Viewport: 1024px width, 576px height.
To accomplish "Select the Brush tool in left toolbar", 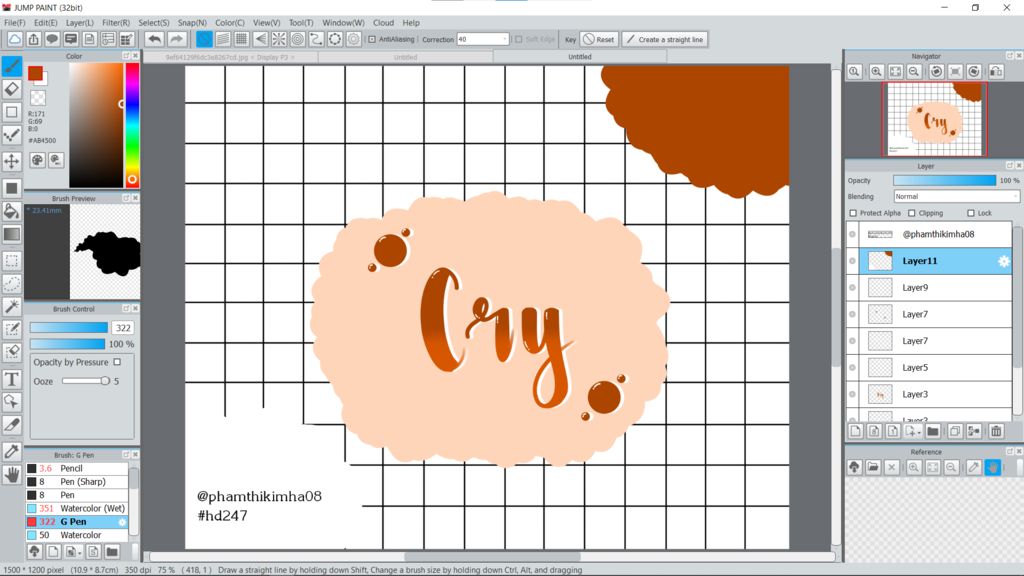I will pyautogui.click(x=12, y=65).
